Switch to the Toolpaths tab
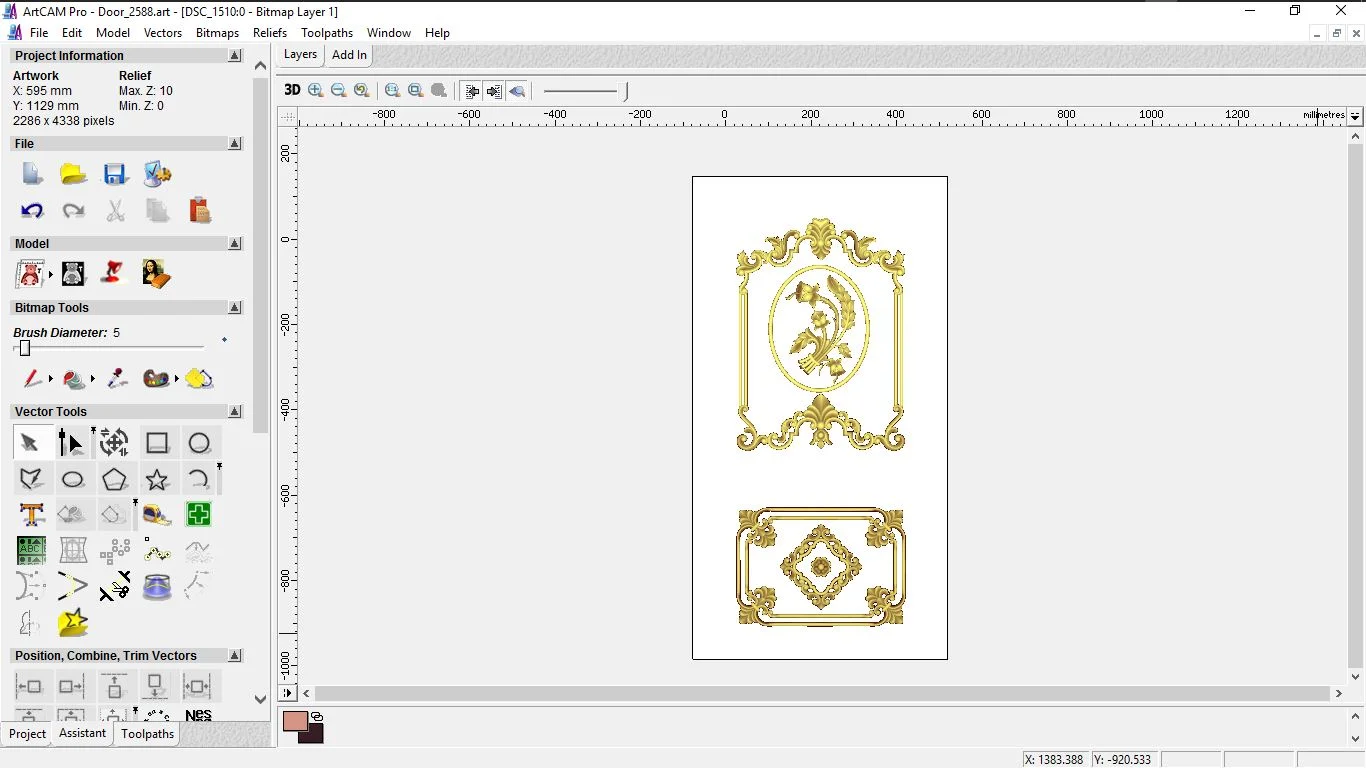This screenshot has height=768, width=1366. [x=148, y=734]
